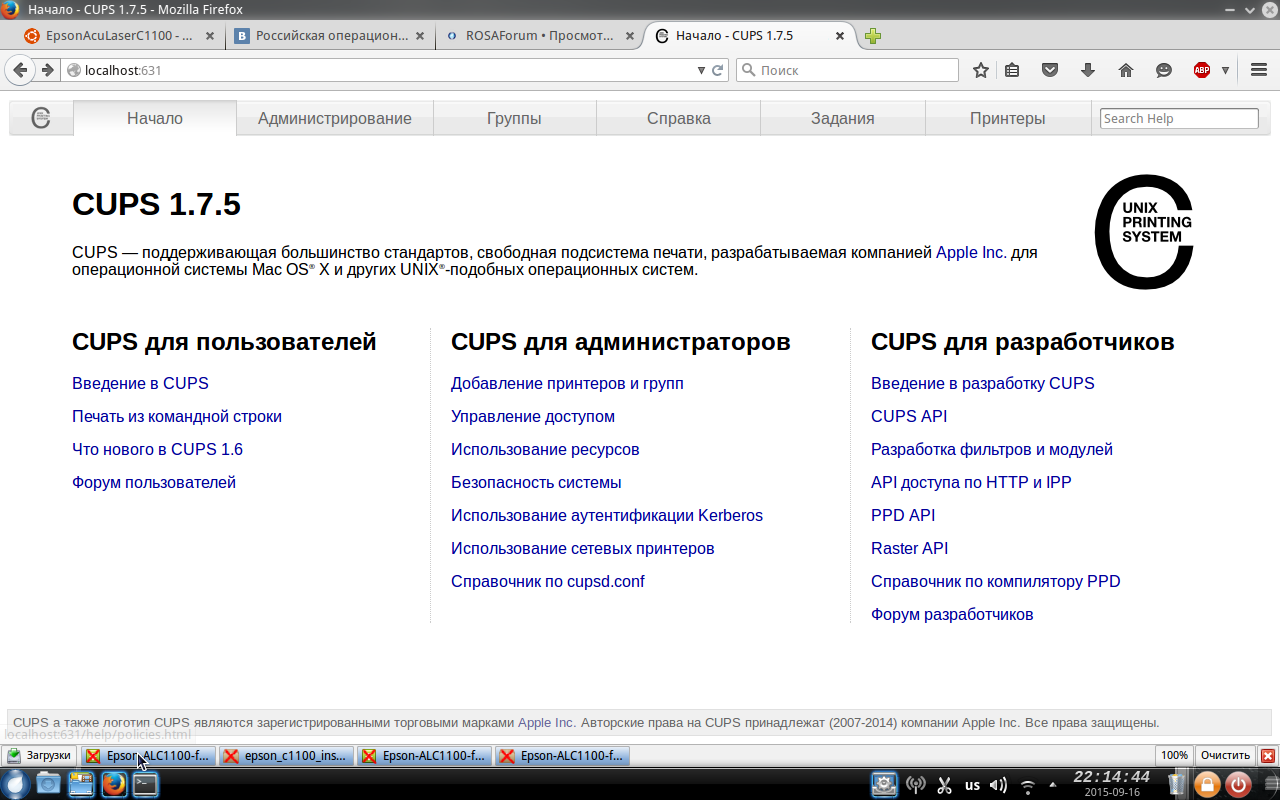Screen dimensions: 1280x800
Task: Switch to the ROSAForum browser tab
Action: pos(541,36)
